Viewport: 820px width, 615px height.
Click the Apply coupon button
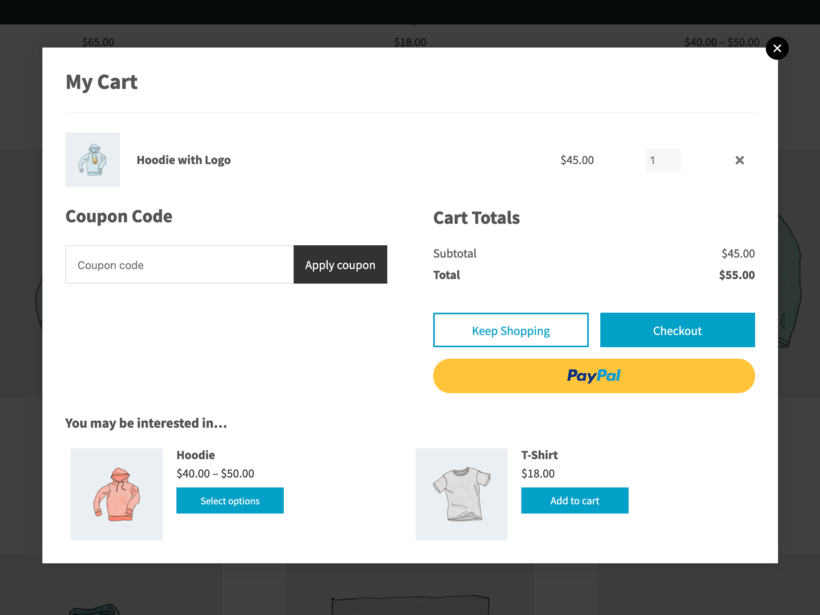pos(340,264)
